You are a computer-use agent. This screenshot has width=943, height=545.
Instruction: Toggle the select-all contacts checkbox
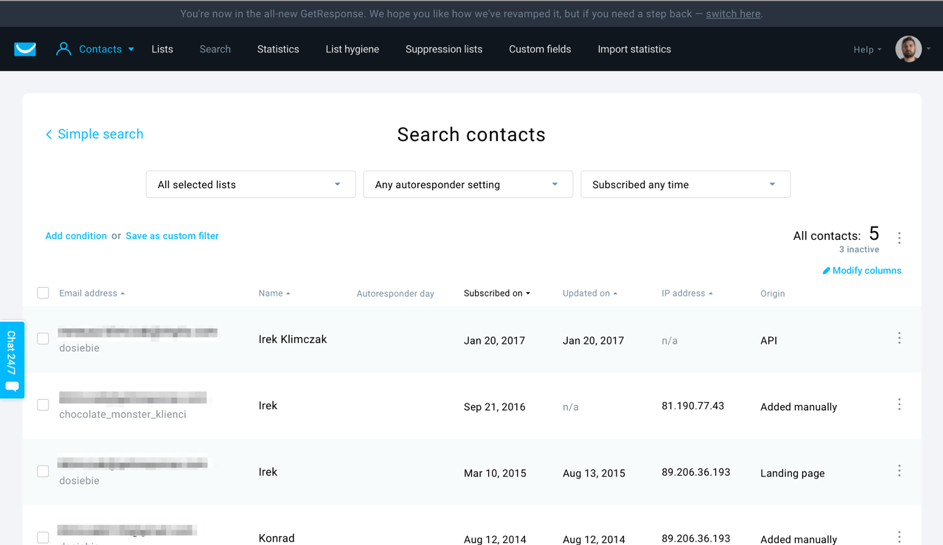[43, 293]
